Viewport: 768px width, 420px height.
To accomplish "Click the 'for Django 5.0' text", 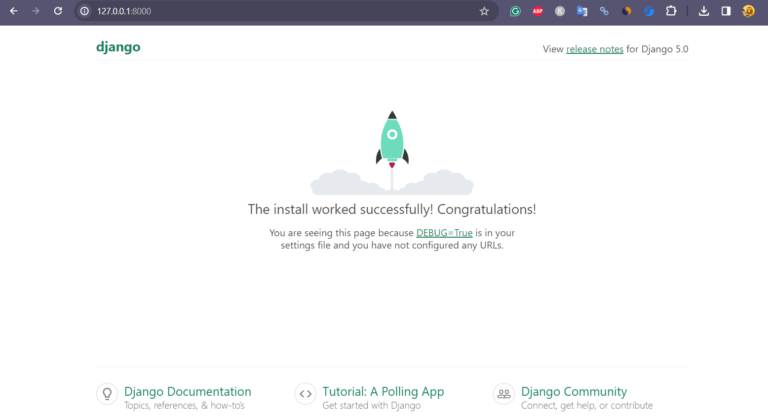I will (657, 49).
